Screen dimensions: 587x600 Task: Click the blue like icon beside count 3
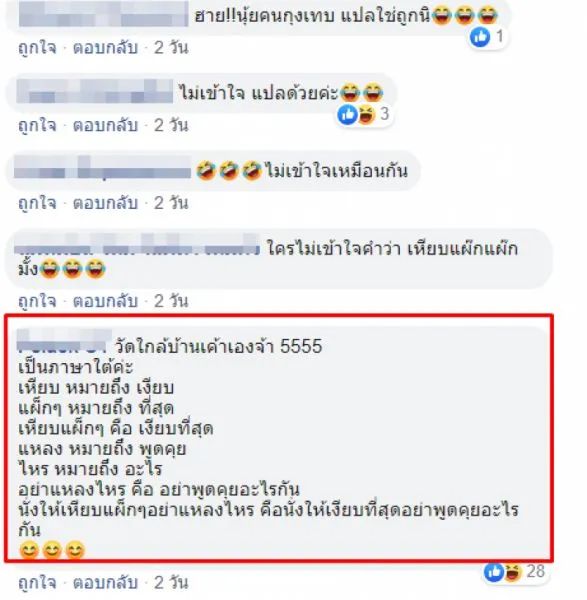click(347, 114)
